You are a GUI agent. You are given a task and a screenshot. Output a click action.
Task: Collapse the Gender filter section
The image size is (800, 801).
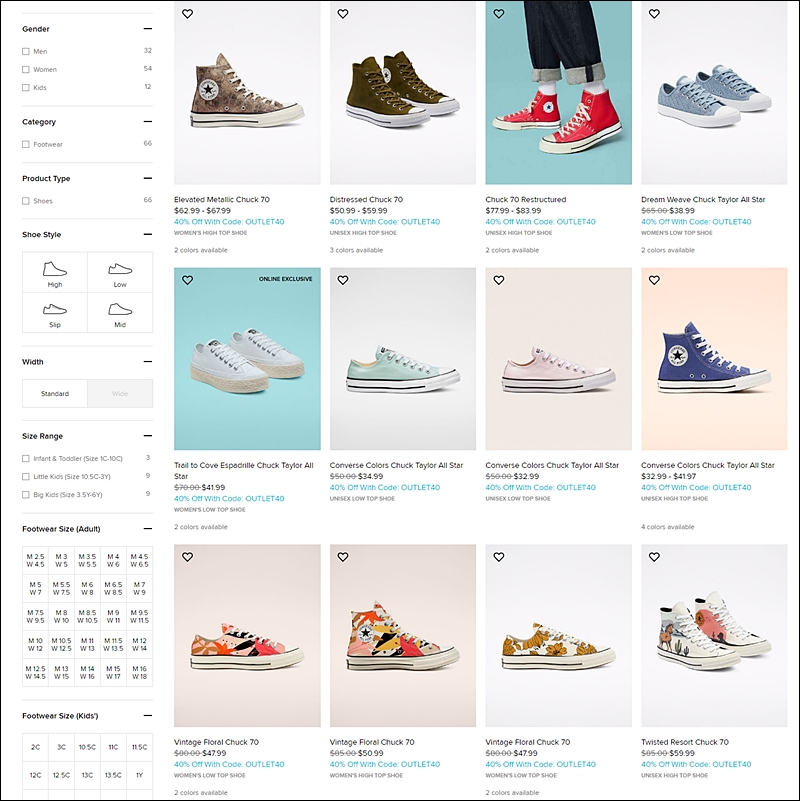148,29
